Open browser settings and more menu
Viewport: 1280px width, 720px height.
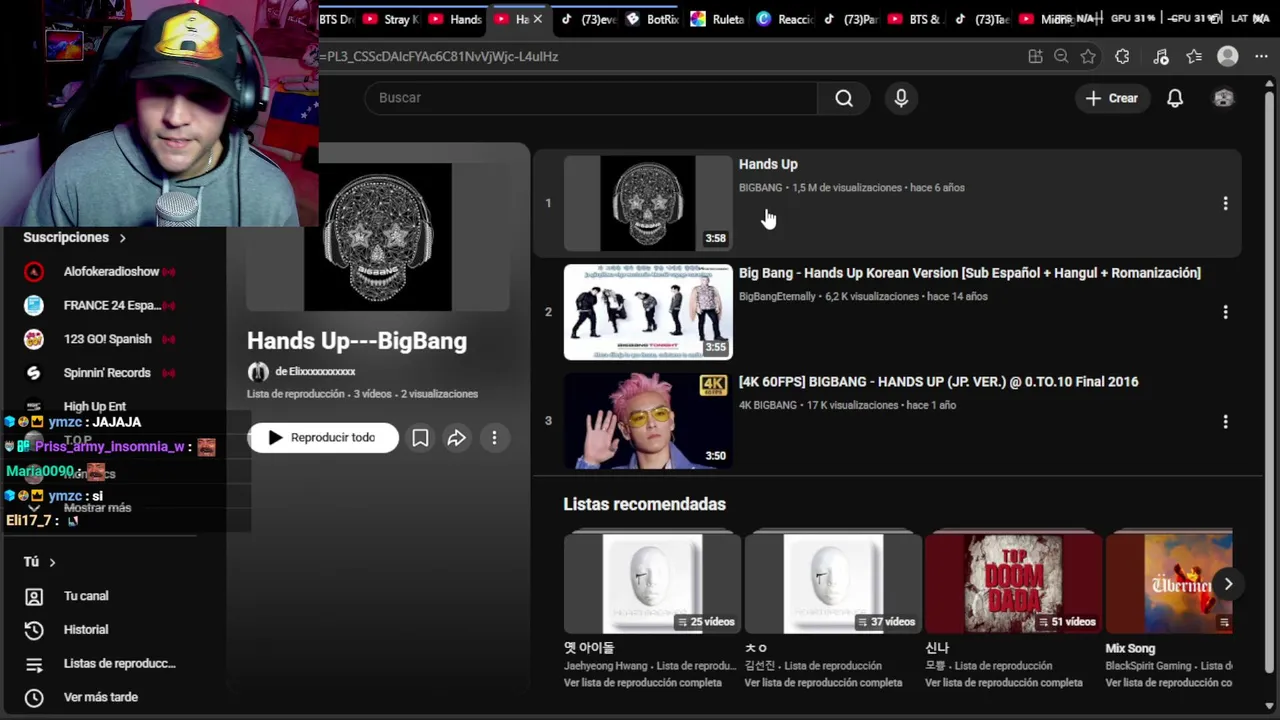pyautogui.click(x=1261, y=57)
